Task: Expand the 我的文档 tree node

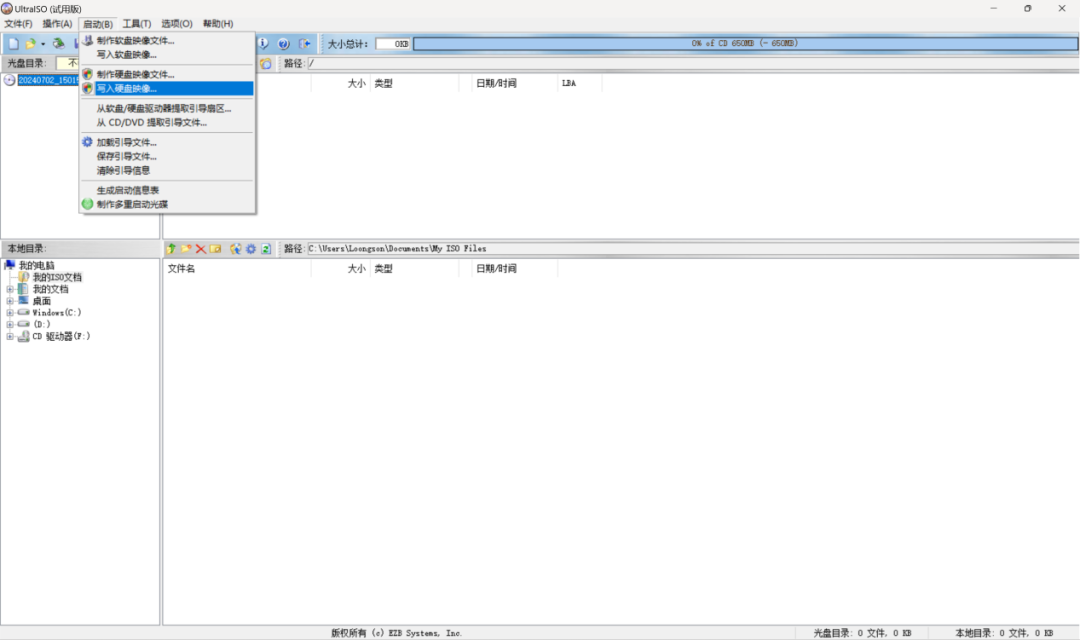Action: pos(10,289)
